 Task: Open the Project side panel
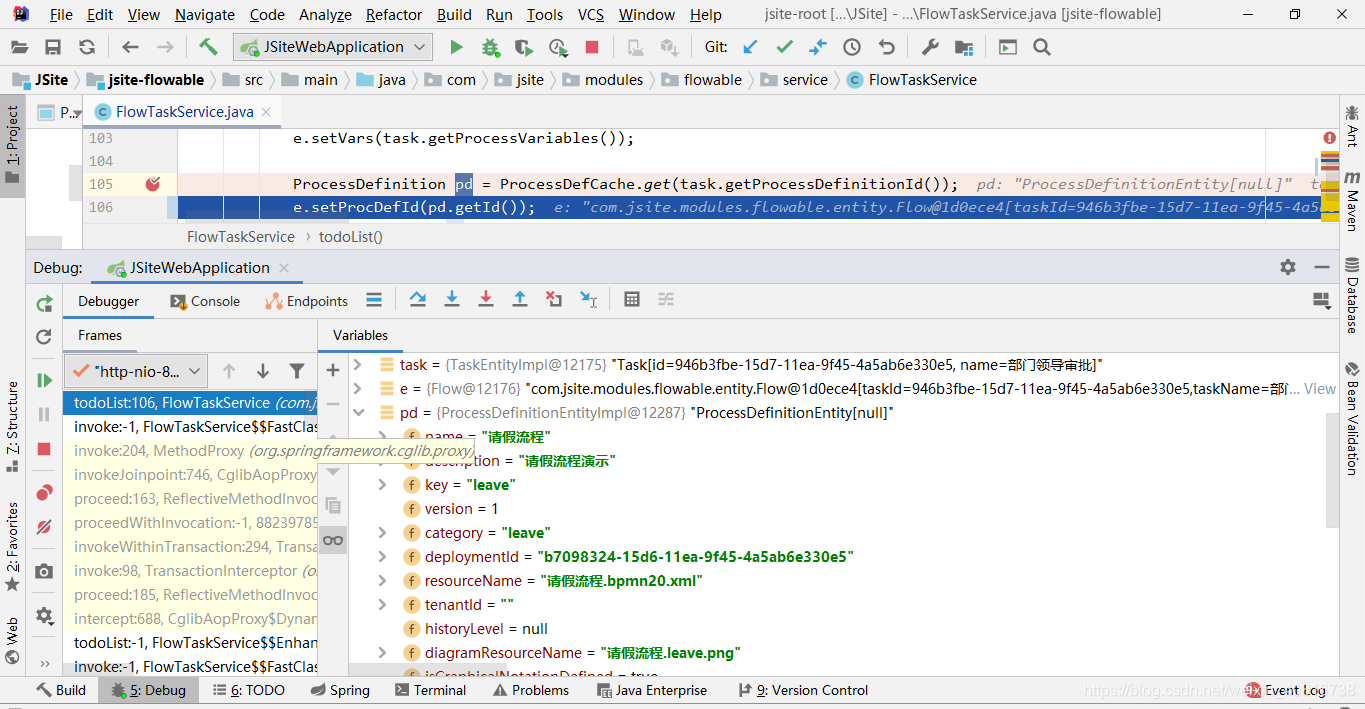pos(12,146)
